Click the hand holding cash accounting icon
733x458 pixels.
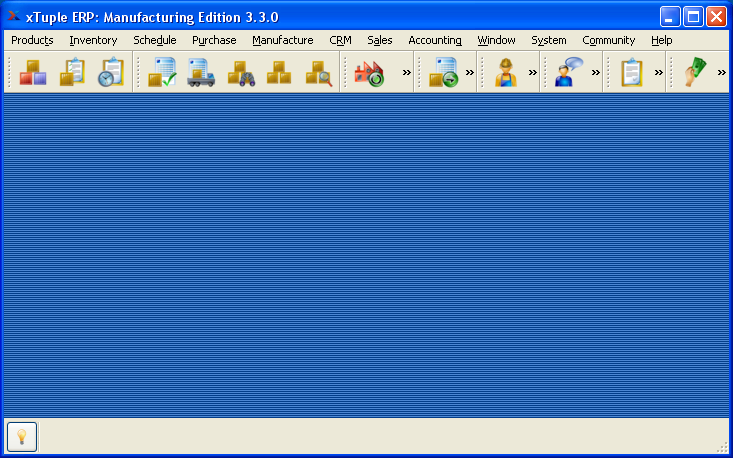(696, 72)
